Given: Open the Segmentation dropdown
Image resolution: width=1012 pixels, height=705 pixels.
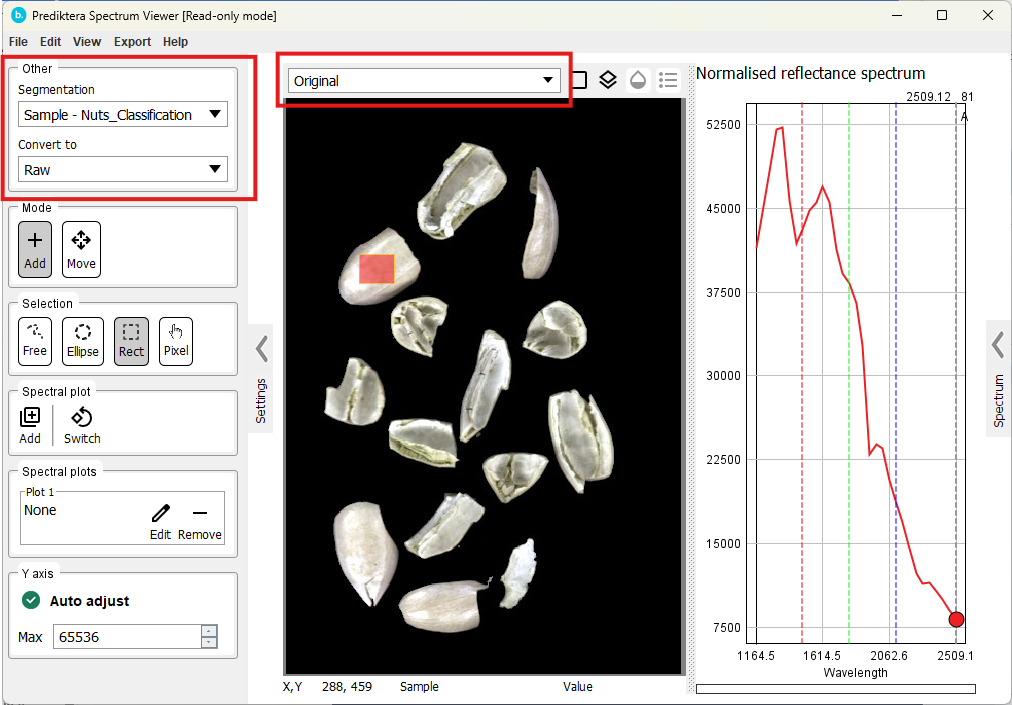Looking at the screenshot, I should coord(123,115).
